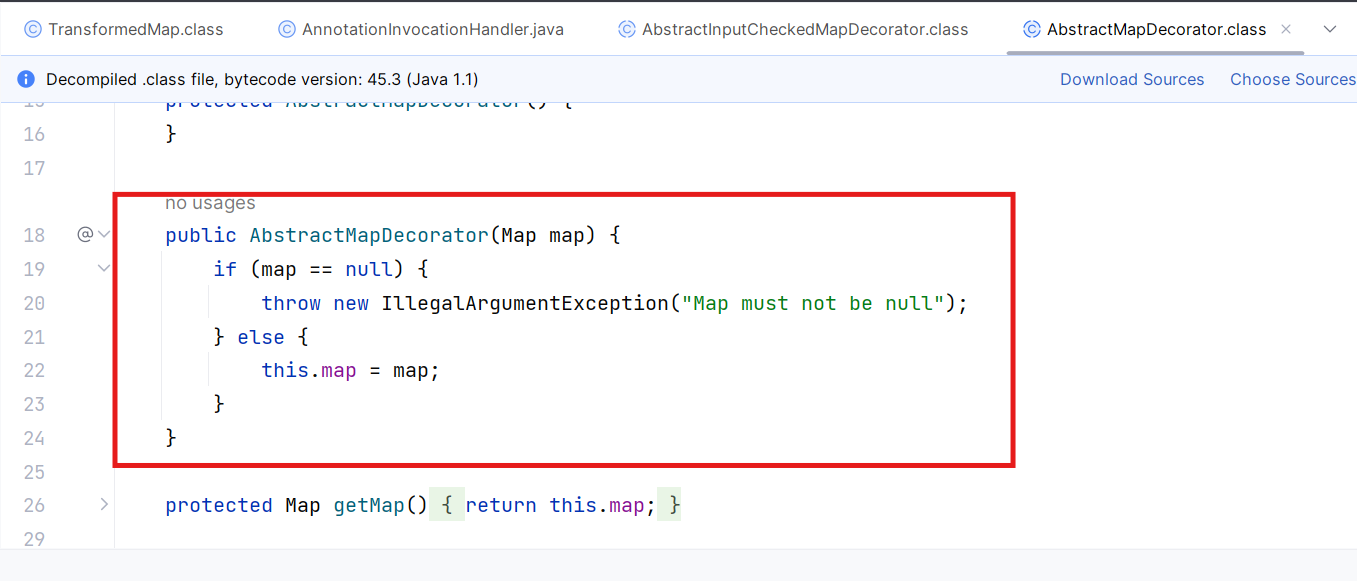The height and width of the screenshot is (581, 1357).
Task: Open the hidden tabs dropdown chevron
Action: [1330, 29]
